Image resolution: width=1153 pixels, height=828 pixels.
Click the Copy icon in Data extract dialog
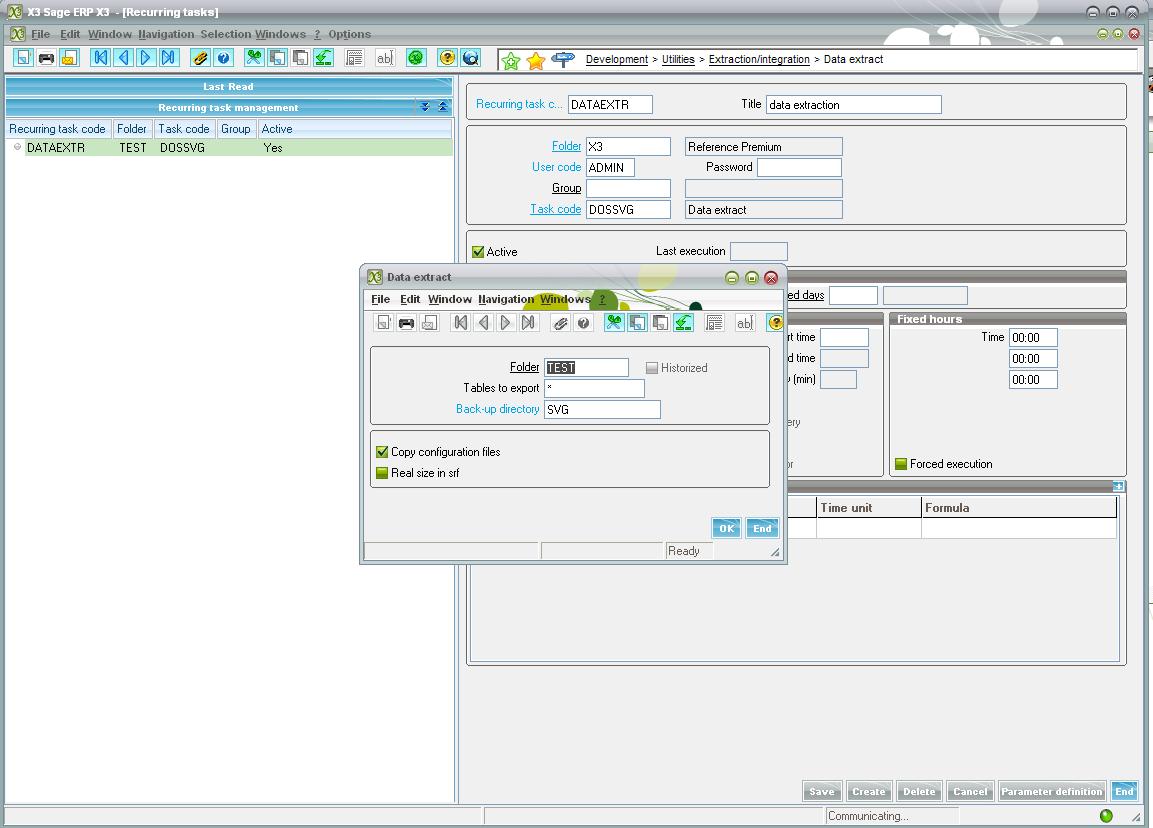[x=638, y=323]
